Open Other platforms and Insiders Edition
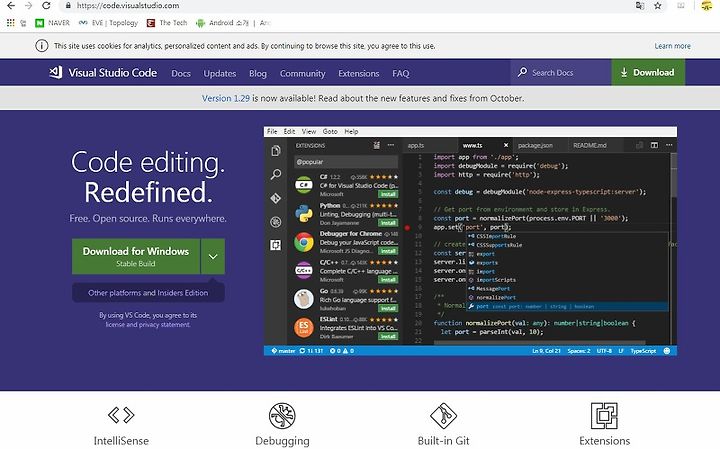 (x=148, y=293)
